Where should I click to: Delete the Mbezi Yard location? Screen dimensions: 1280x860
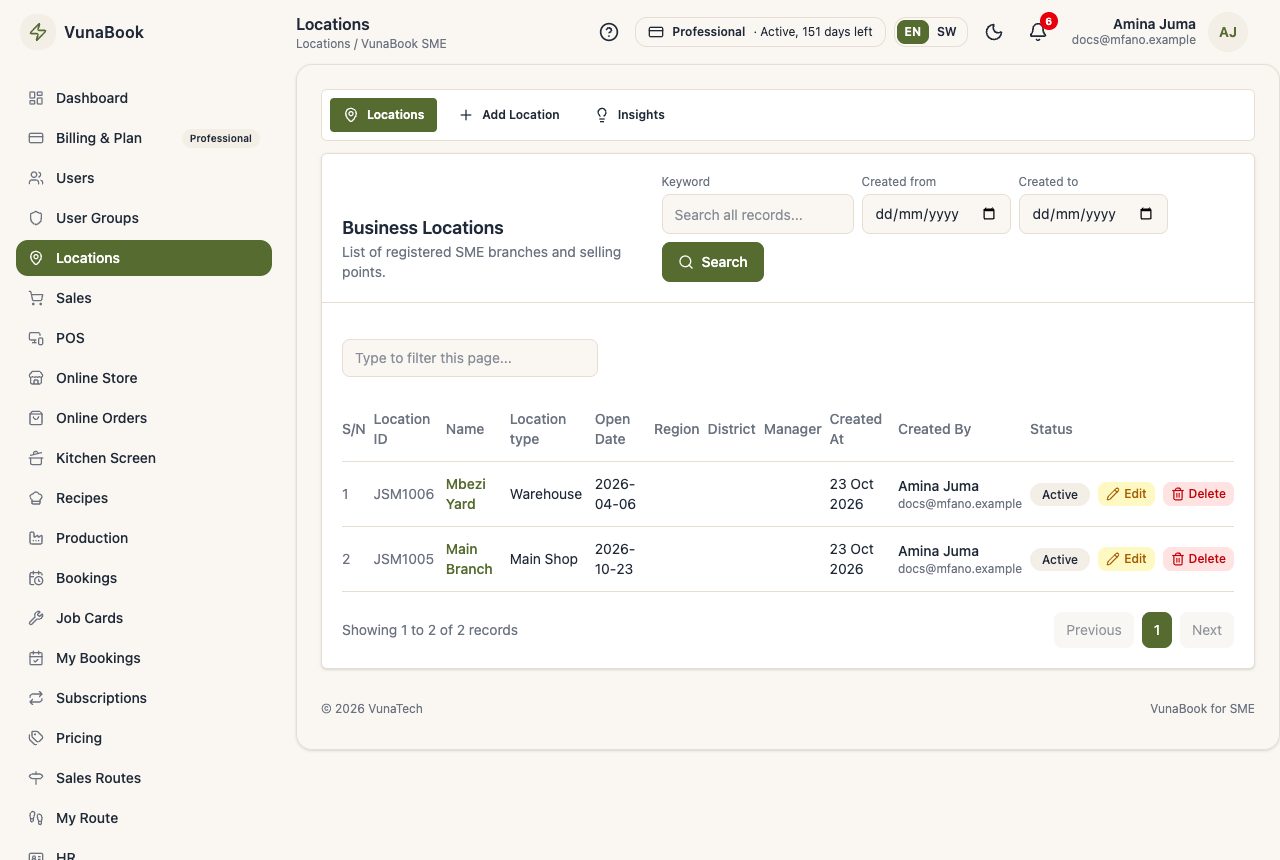point(1198,494)
